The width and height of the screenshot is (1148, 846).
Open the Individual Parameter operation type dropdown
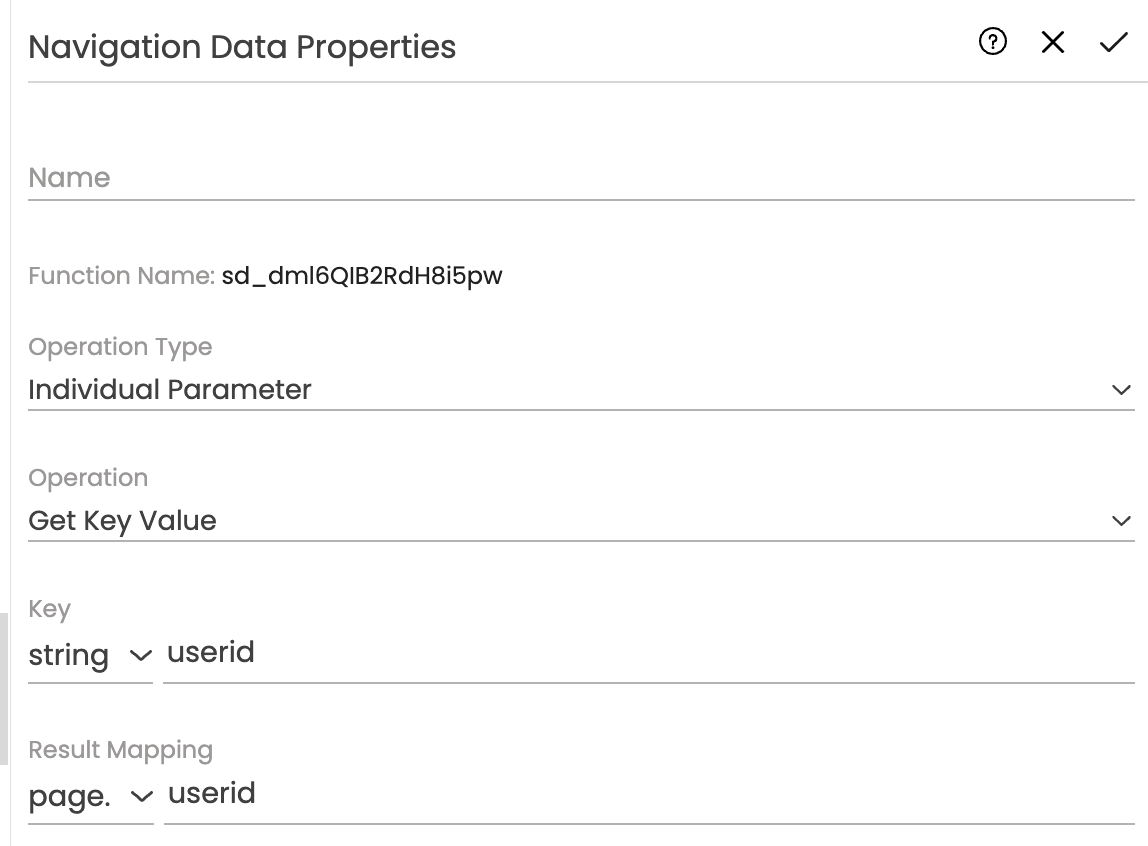point(581,389)
